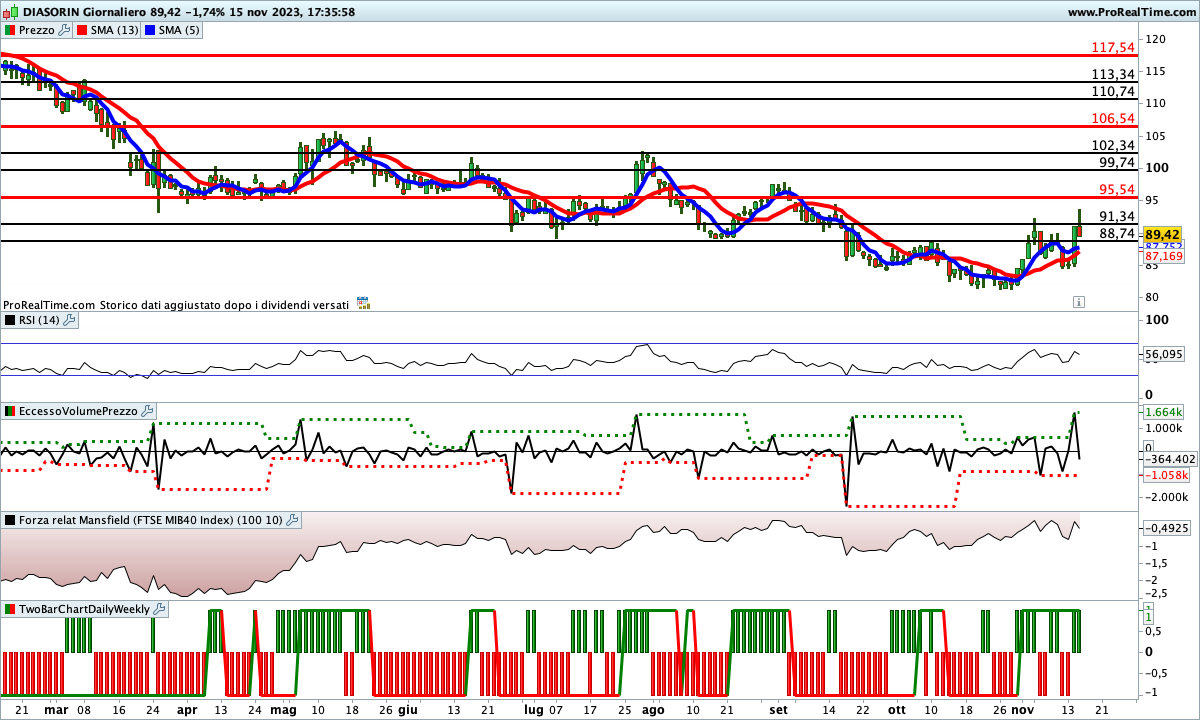1200x720 pixels.
Task: Click the giu label on time axis
Action: pyautogui.click(x=407, y=708)
